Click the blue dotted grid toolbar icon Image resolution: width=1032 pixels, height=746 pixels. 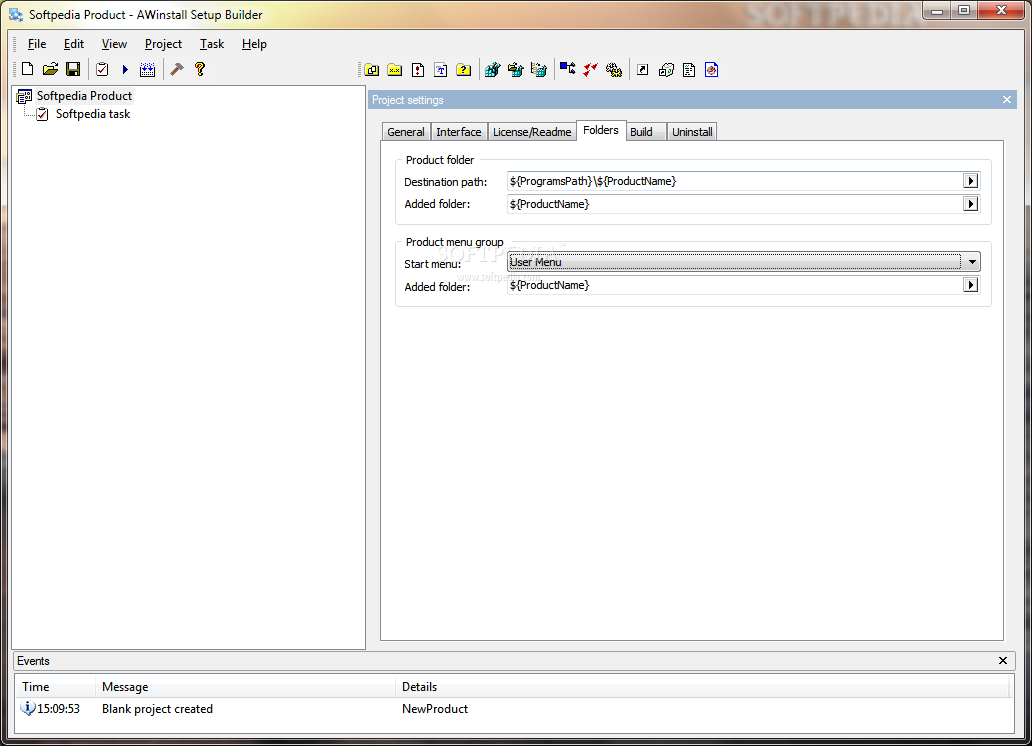[x=147, y=69]
